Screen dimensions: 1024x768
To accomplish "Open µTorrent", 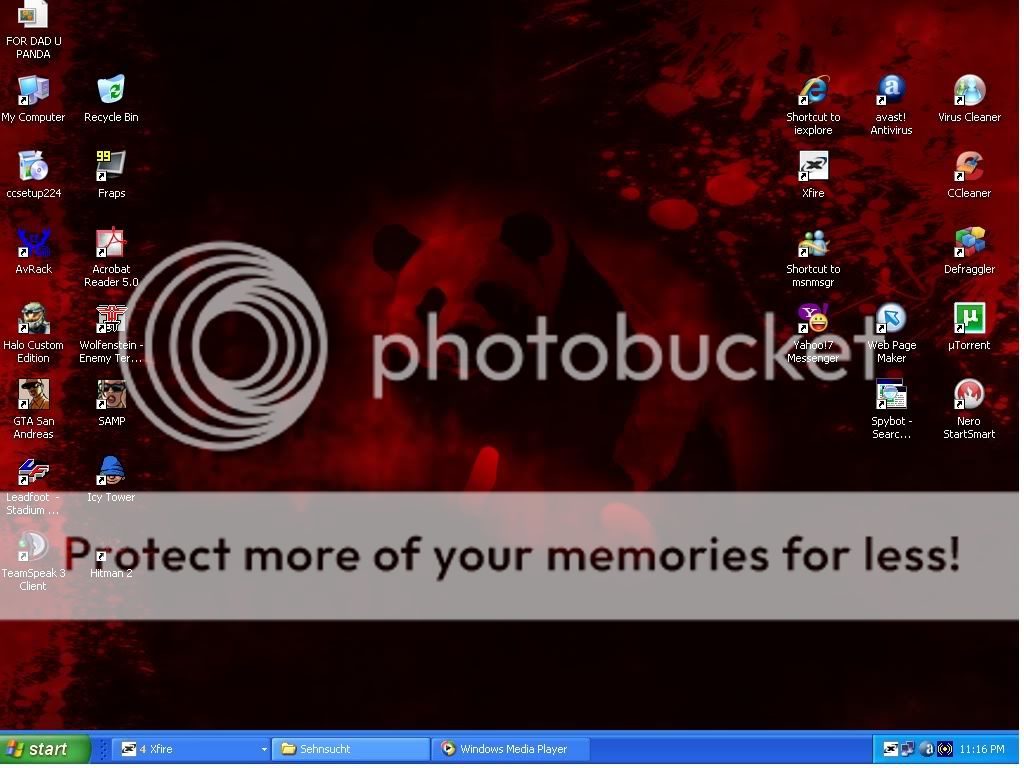I will (x=967, y=318).
